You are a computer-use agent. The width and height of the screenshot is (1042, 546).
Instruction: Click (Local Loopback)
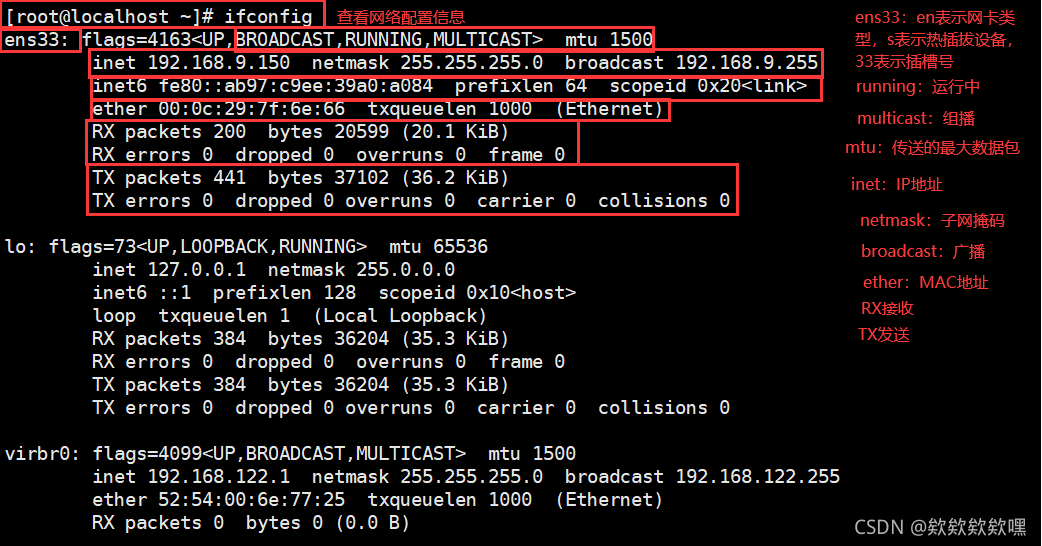tap(400, 316)
